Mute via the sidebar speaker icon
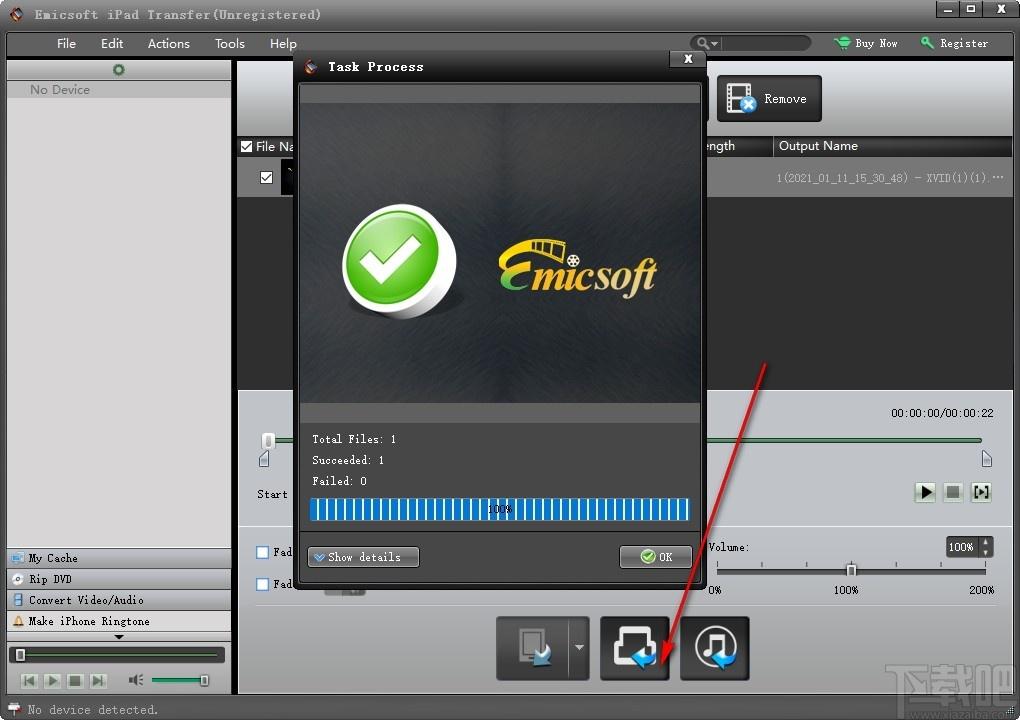Screen dimensions: 1020x720 click(135, 680)
